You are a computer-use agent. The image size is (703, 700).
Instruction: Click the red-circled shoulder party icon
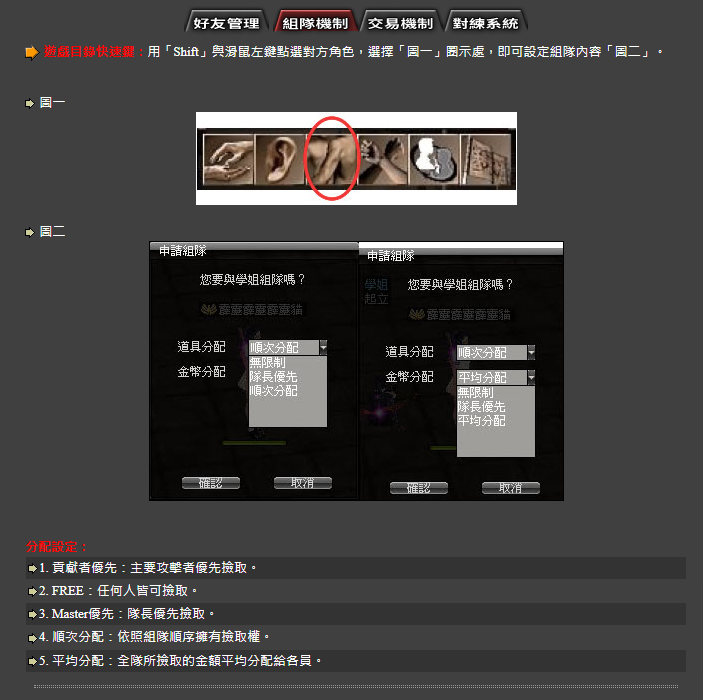point(330,159)
